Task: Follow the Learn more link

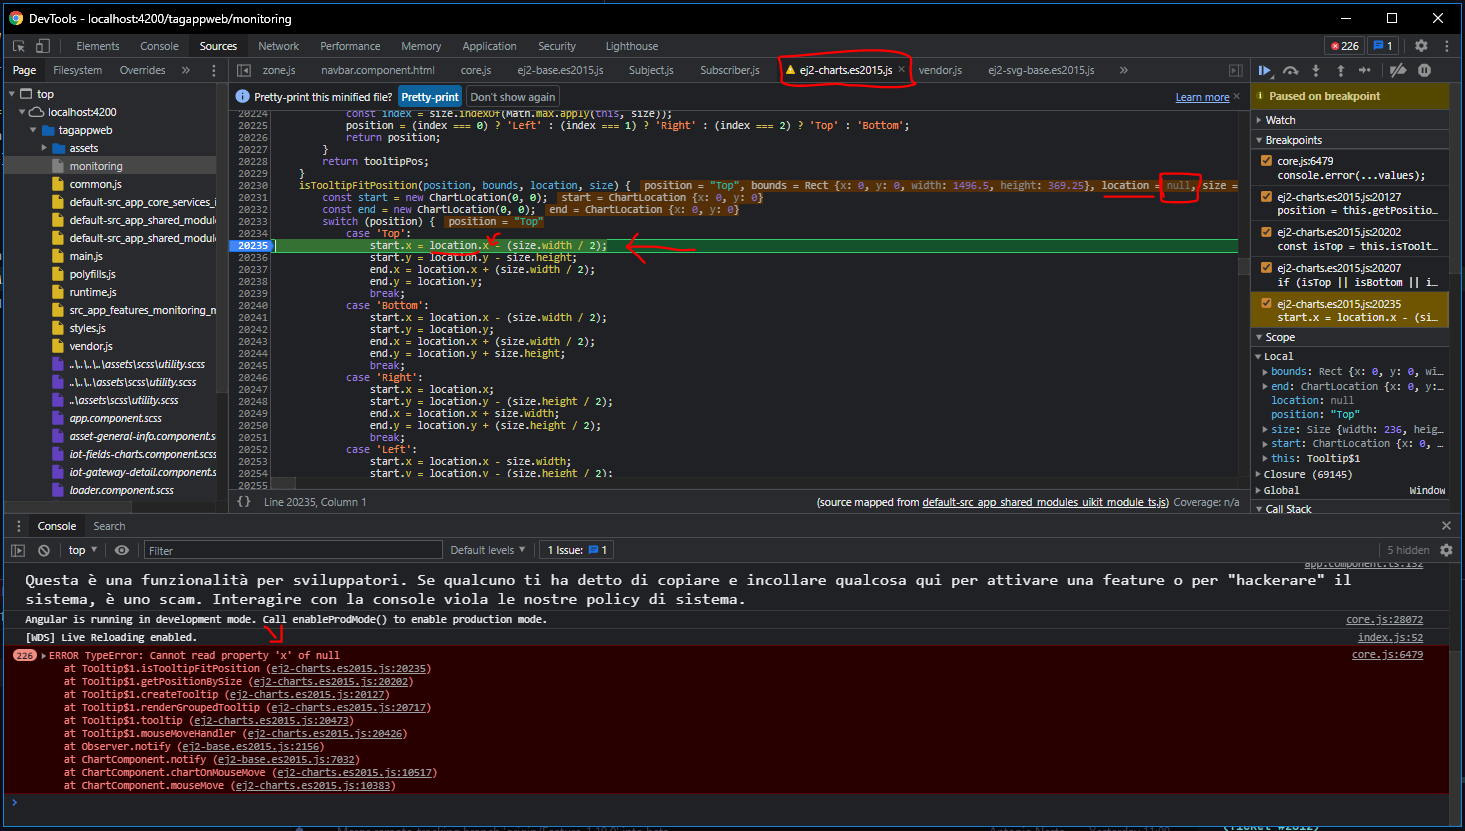Action: (1202, 97)
